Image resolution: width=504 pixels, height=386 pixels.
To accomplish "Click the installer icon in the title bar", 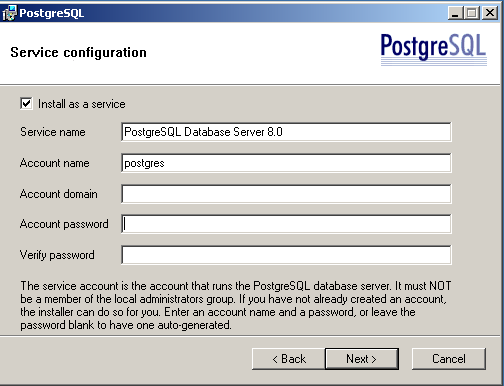I will click(9, 13).
